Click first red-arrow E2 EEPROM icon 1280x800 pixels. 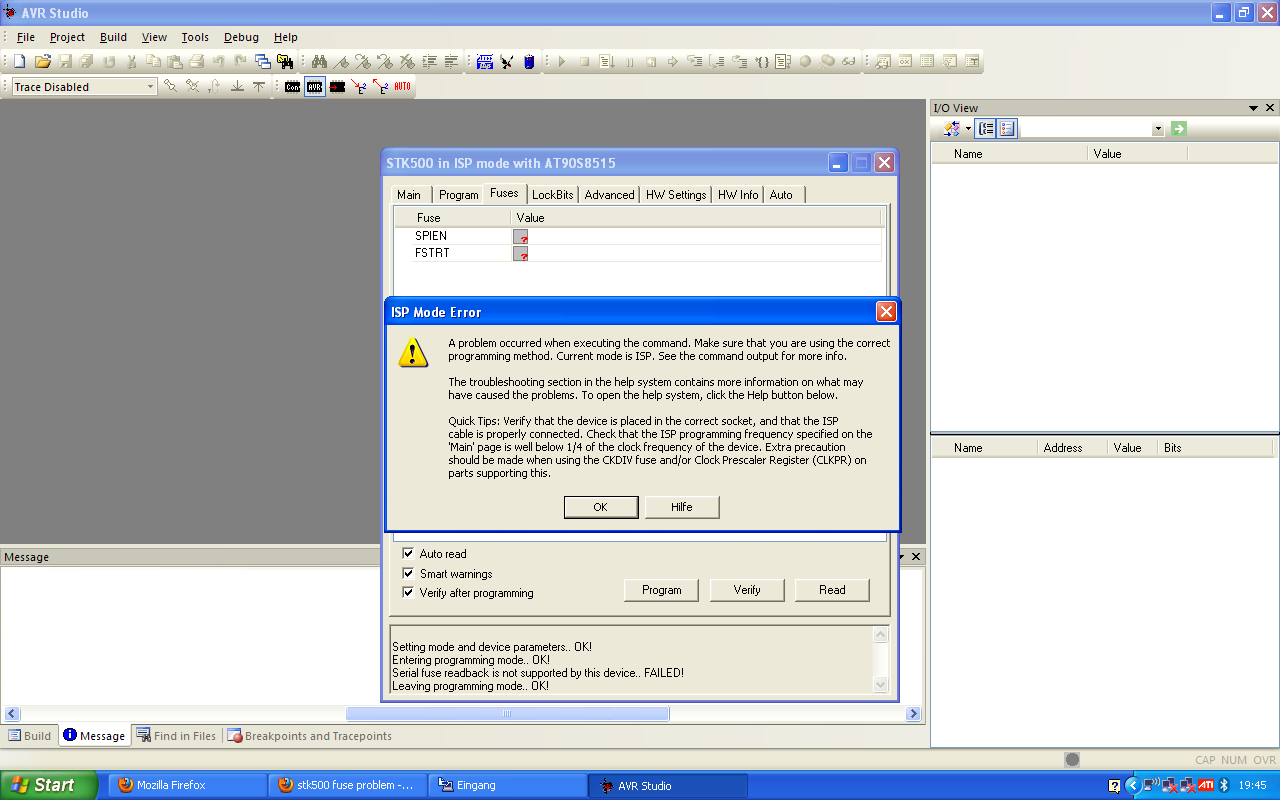click(359, 87)
